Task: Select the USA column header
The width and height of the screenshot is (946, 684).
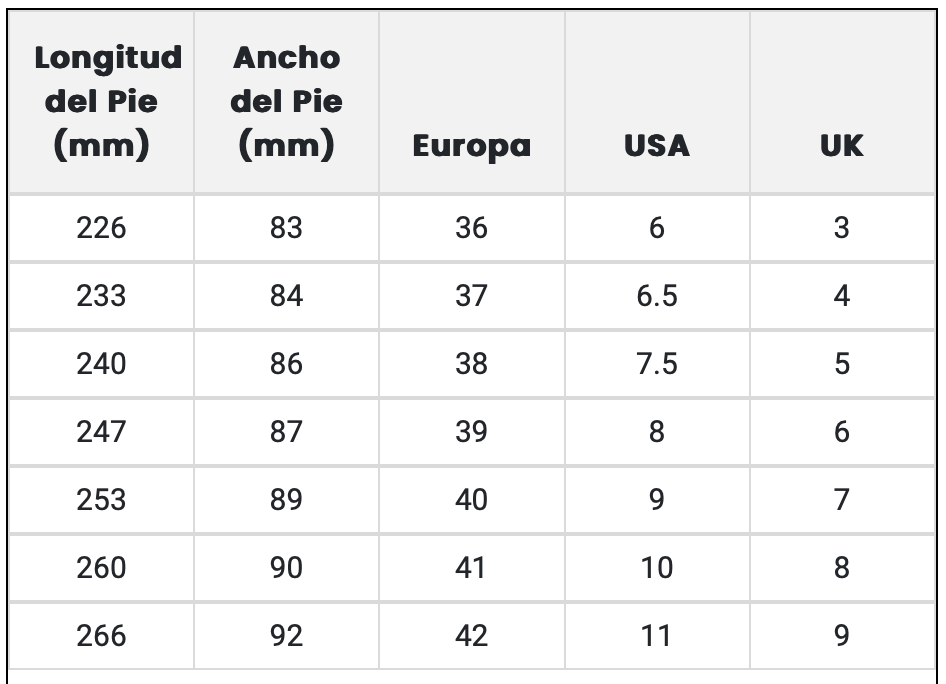Action: click(x=656, y=146)
